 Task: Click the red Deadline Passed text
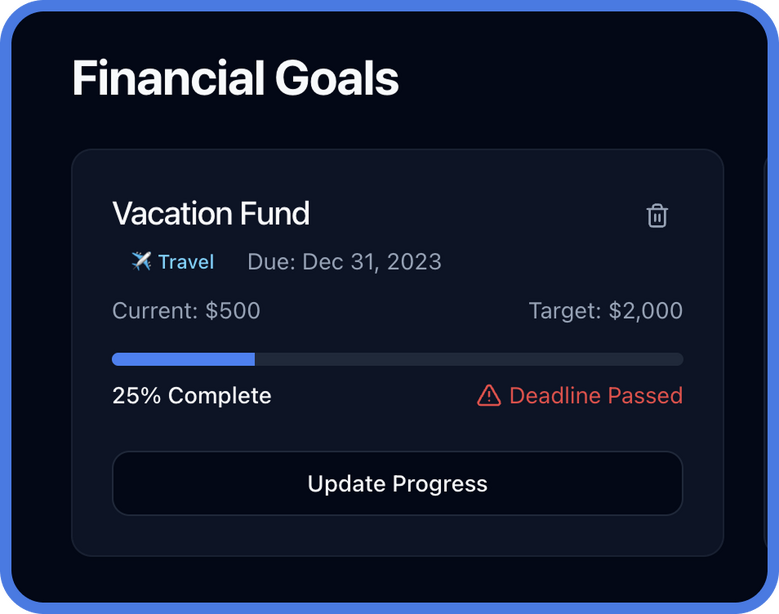pyautogui.click(x=596, y=396)
